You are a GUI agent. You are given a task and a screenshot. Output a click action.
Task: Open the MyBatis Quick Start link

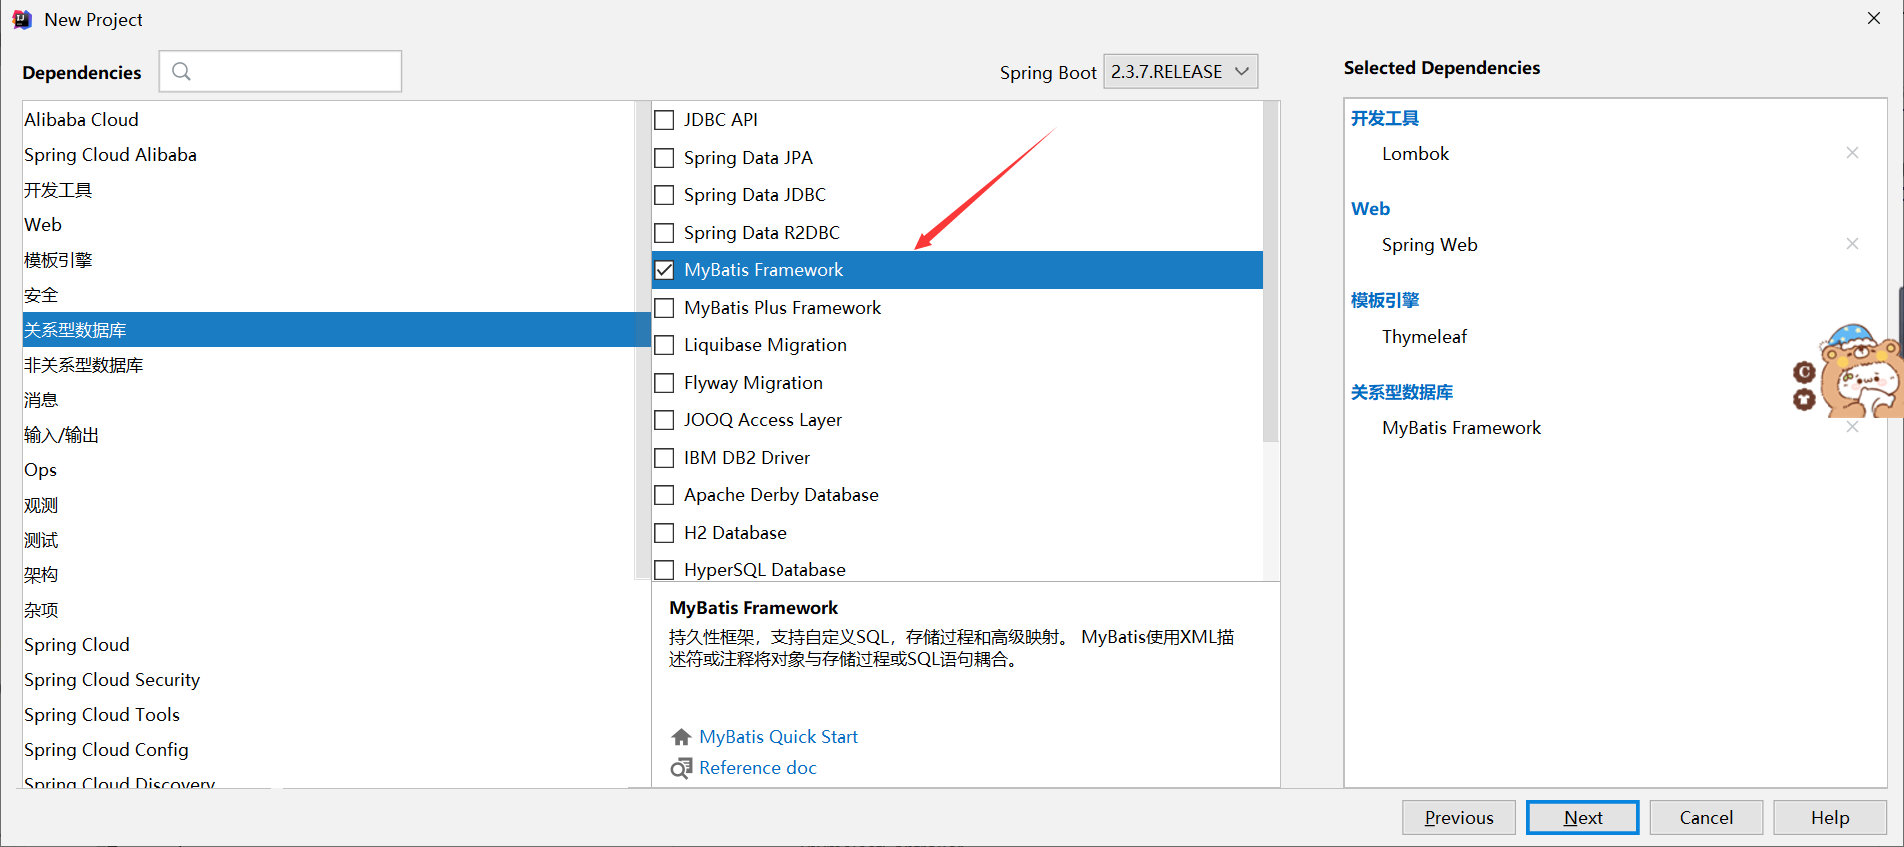(x=778, y=737)
